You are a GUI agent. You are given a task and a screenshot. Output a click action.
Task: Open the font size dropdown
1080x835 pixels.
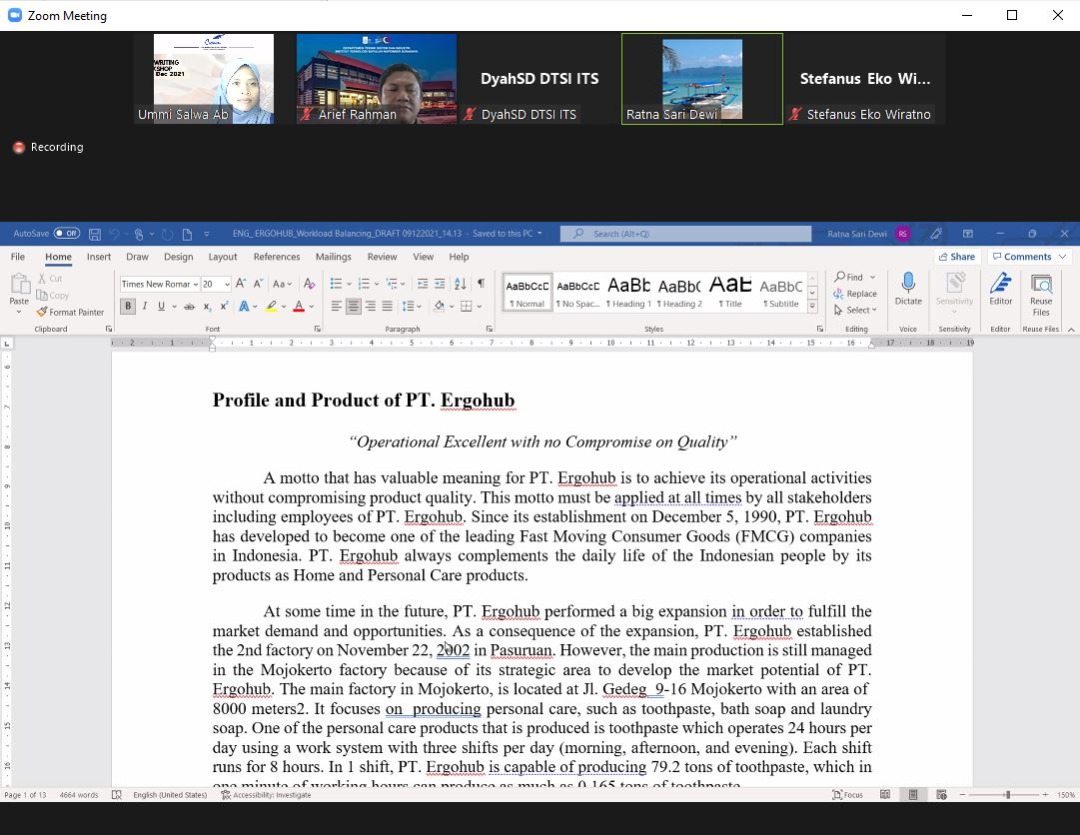tap(227, 285)
